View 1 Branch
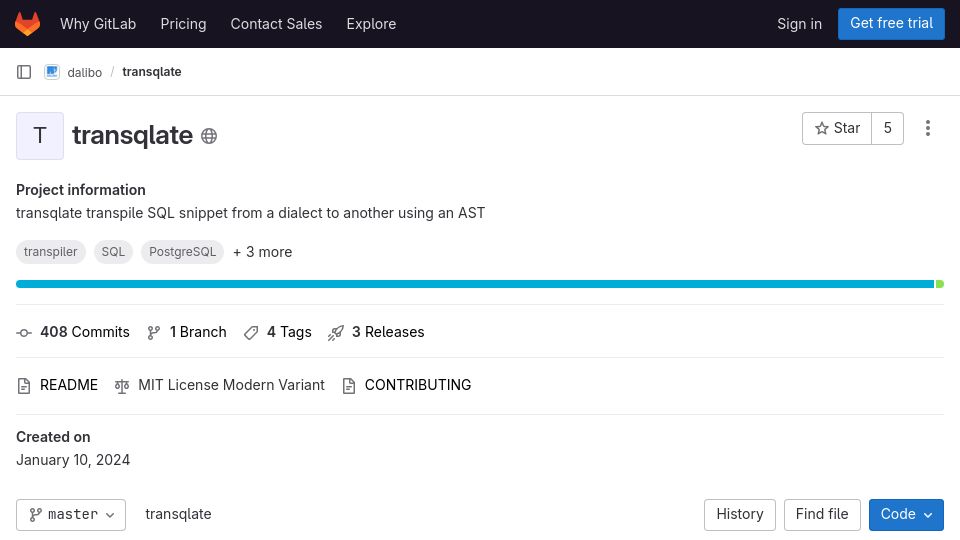The width and height of the screenshot is (960, 540). click(198, 332)
